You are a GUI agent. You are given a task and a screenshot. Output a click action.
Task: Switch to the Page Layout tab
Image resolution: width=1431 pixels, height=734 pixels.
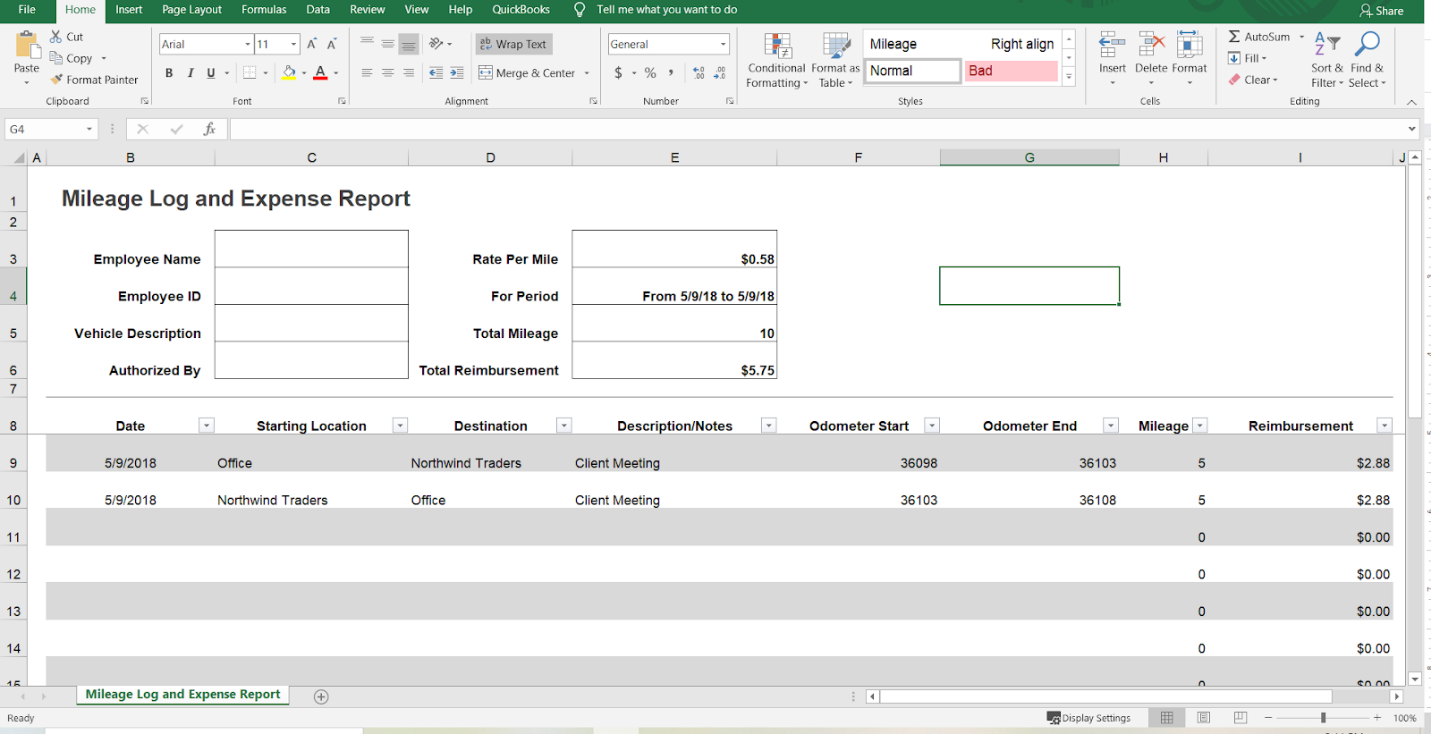click(x=192, y=10)
